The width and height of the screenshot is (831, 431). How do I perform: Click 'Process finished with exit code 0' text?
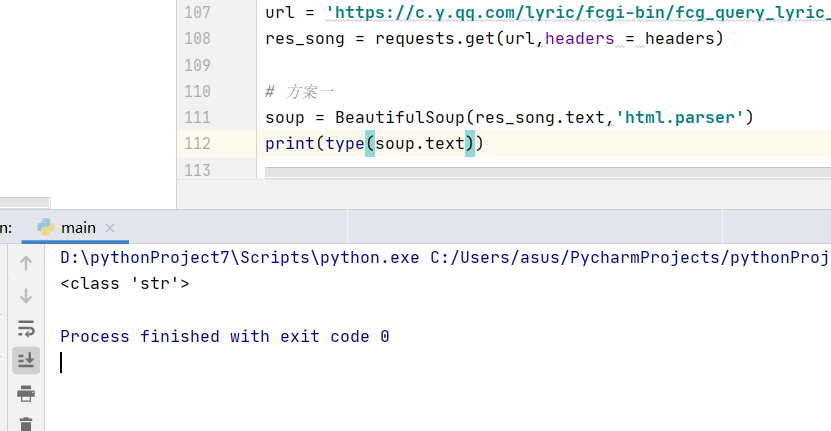coord(225,337)
